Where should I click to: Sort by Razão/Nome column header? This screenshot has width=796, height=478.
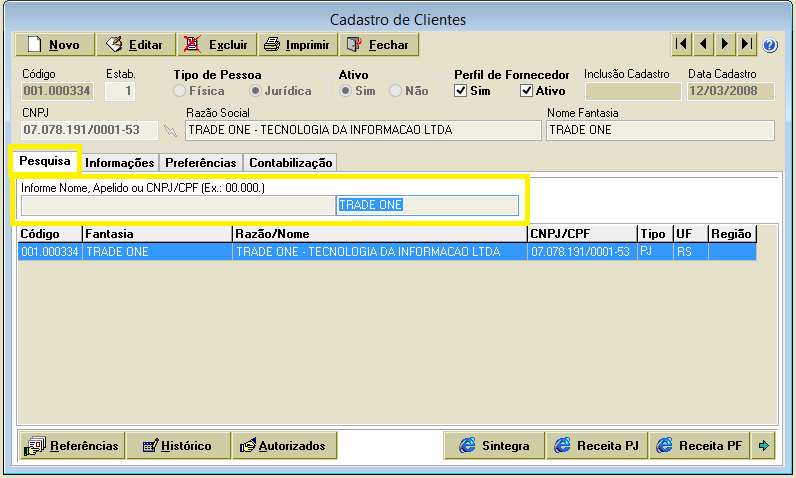(x=380, y=234)
